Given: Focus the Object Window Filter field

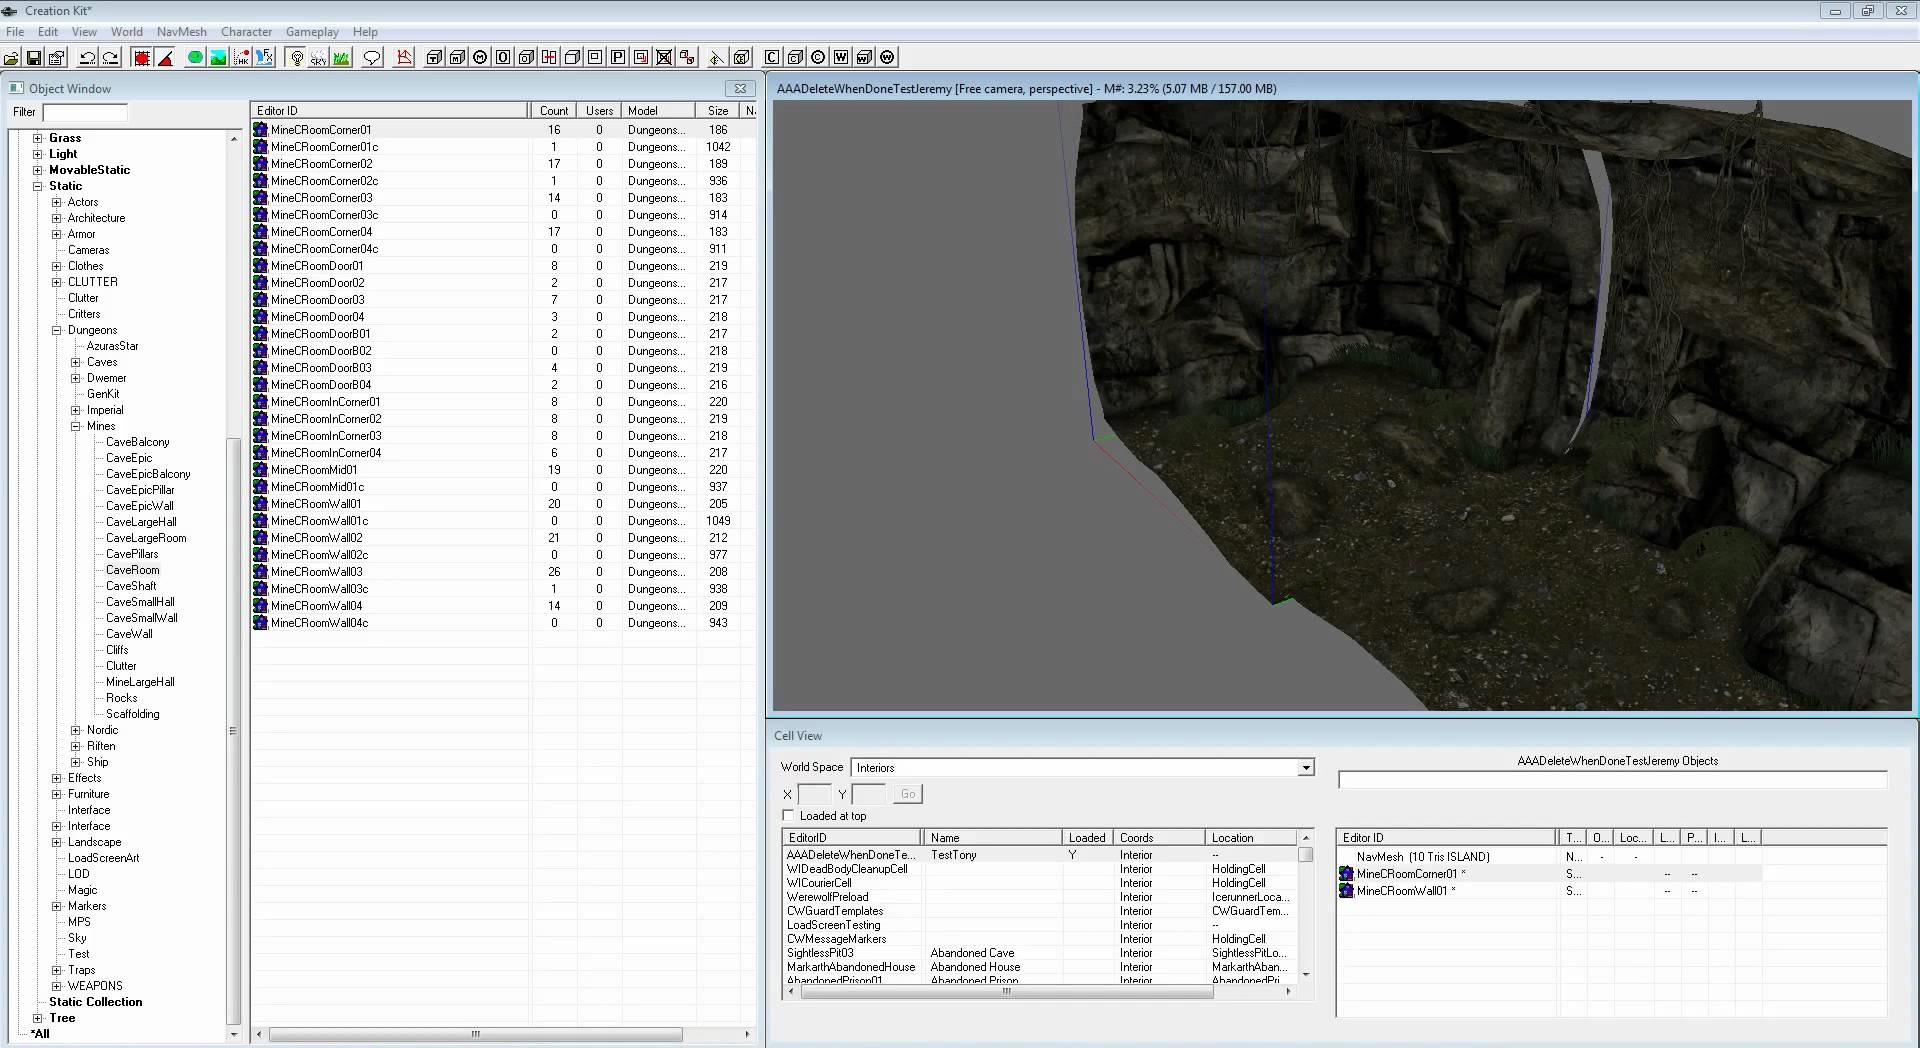Looking at the screenshot, I should click(x=85, y=112).
